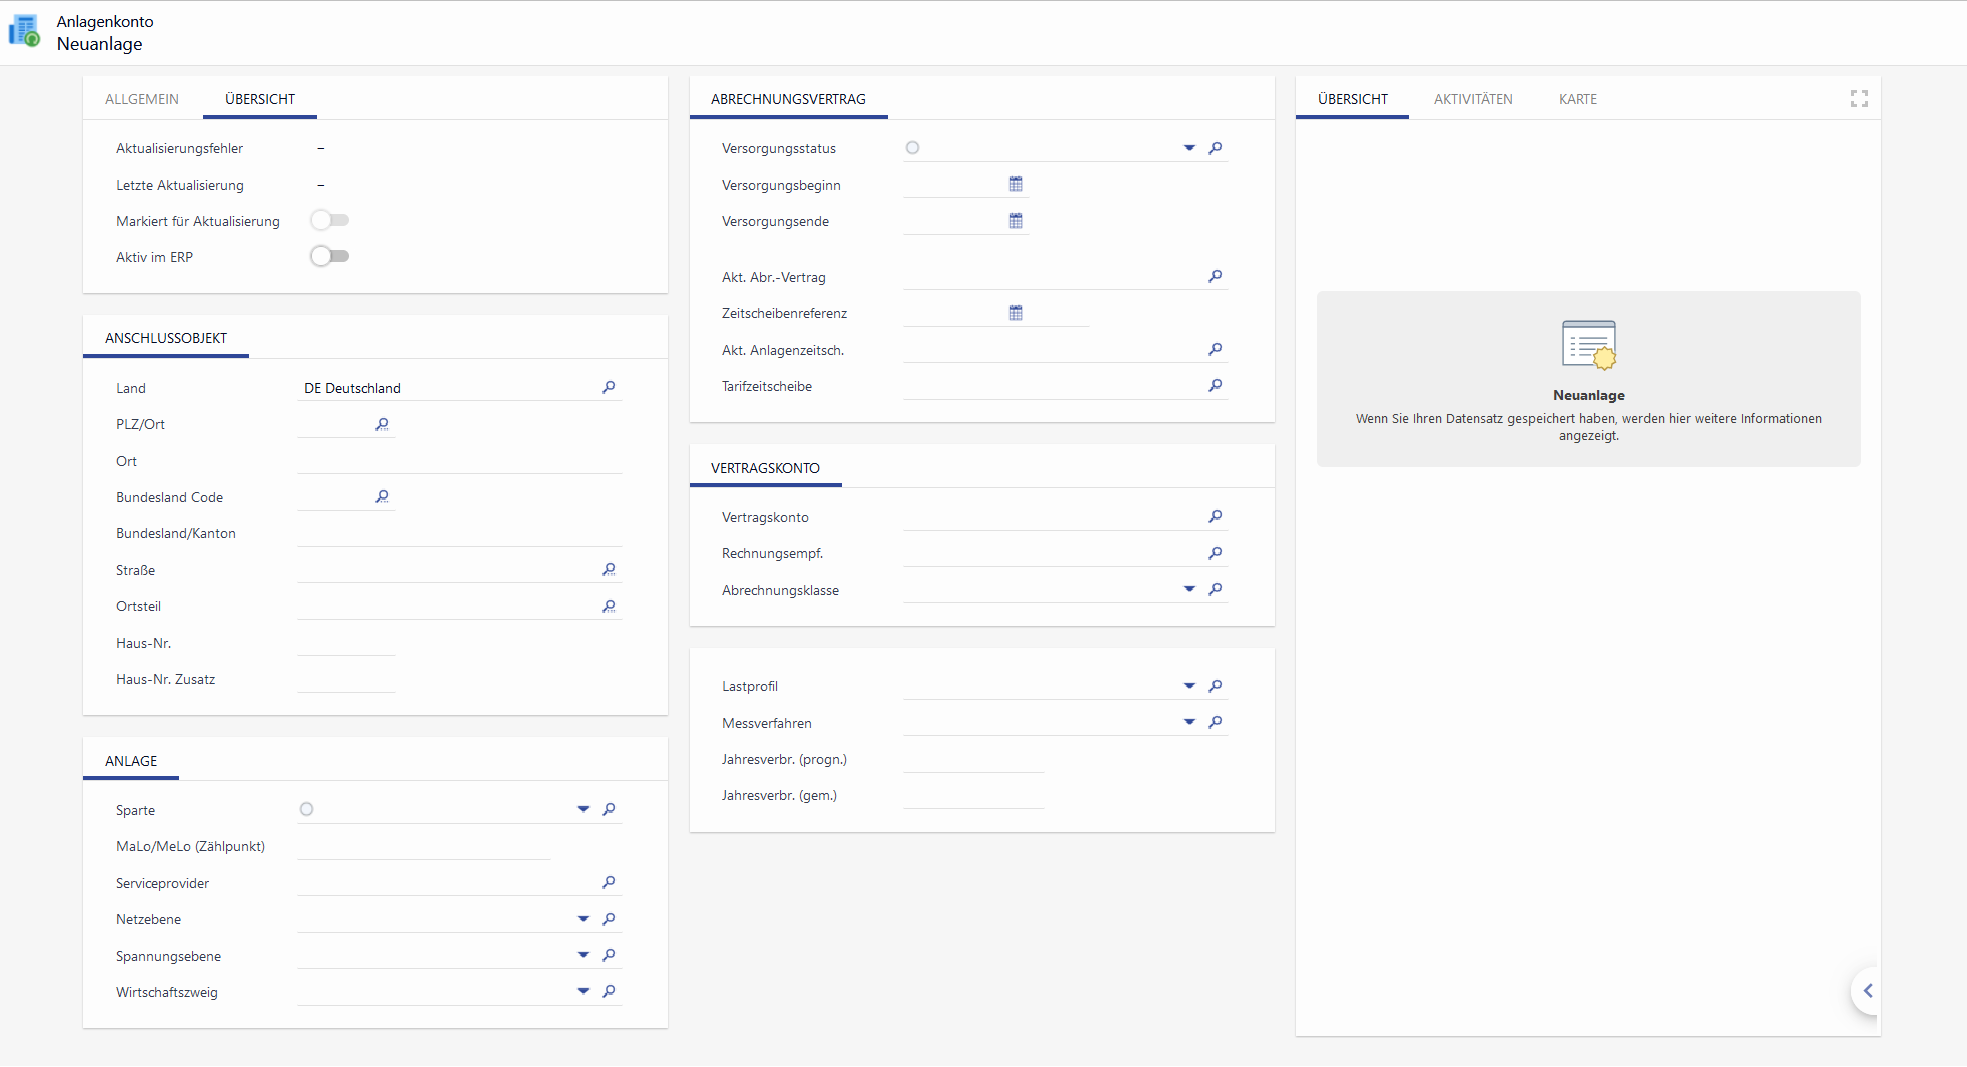Collapse side panel with chevron button
The height and width of the screenshot is (1067, 1967).
tap(1867, 991)
